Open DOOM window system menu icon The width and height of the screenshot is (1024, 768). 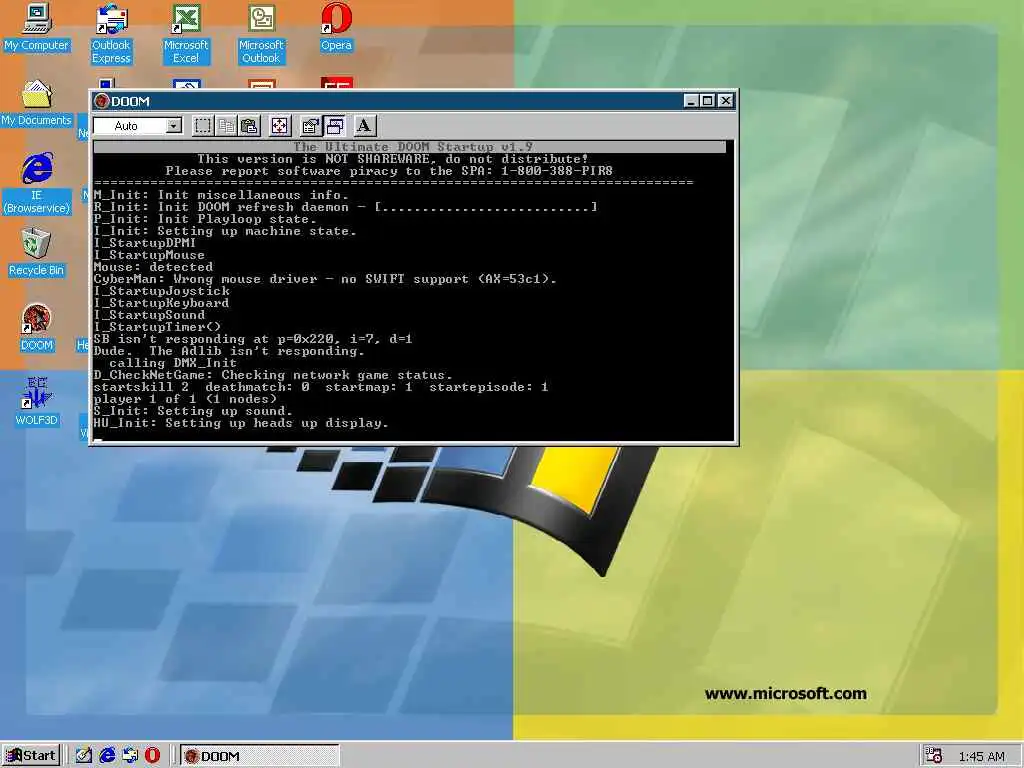tap(101, 101)
